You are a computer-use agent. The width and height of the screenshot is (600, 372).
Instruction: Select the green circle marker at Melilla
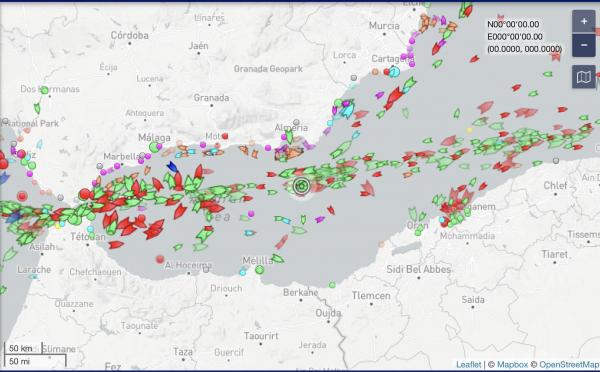[x=259, y=270]
